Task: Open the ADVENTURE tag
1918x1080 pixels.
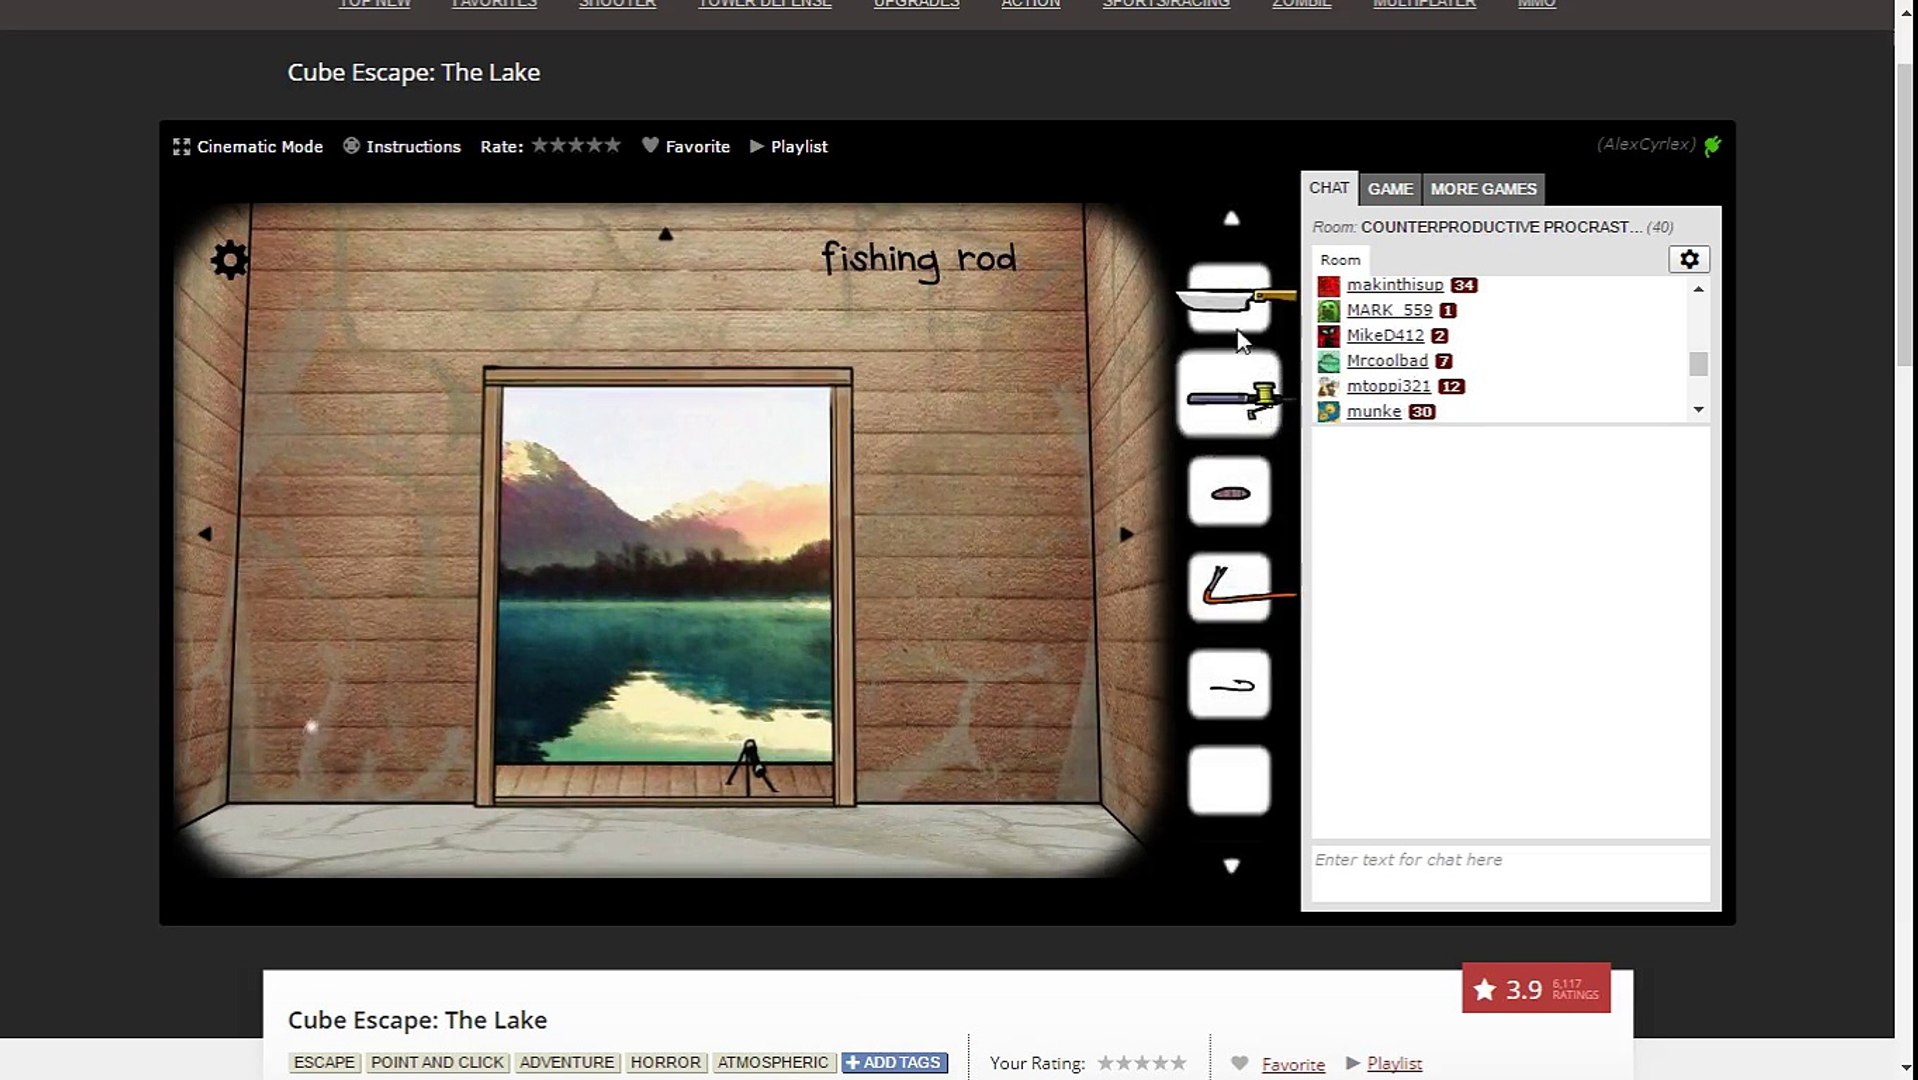Action: (x=567, y=1063)
